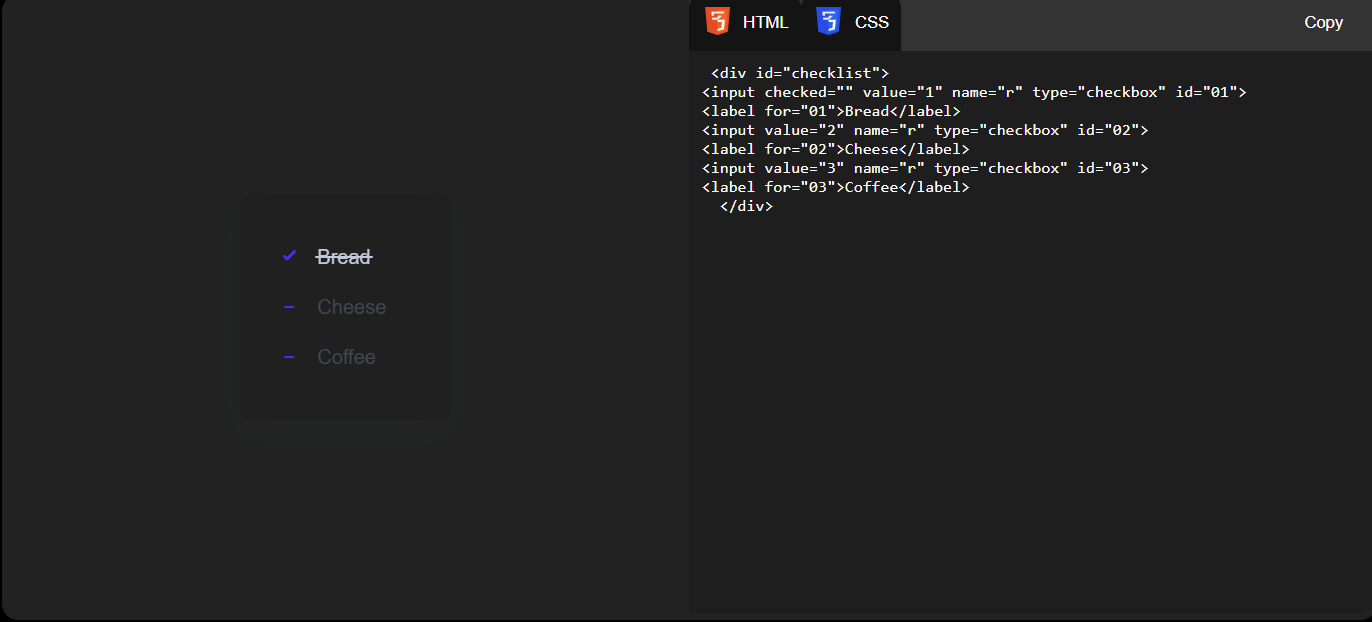Click the Coffee label text
Viewport: 1372px width, 622px height.
point(346,356)
